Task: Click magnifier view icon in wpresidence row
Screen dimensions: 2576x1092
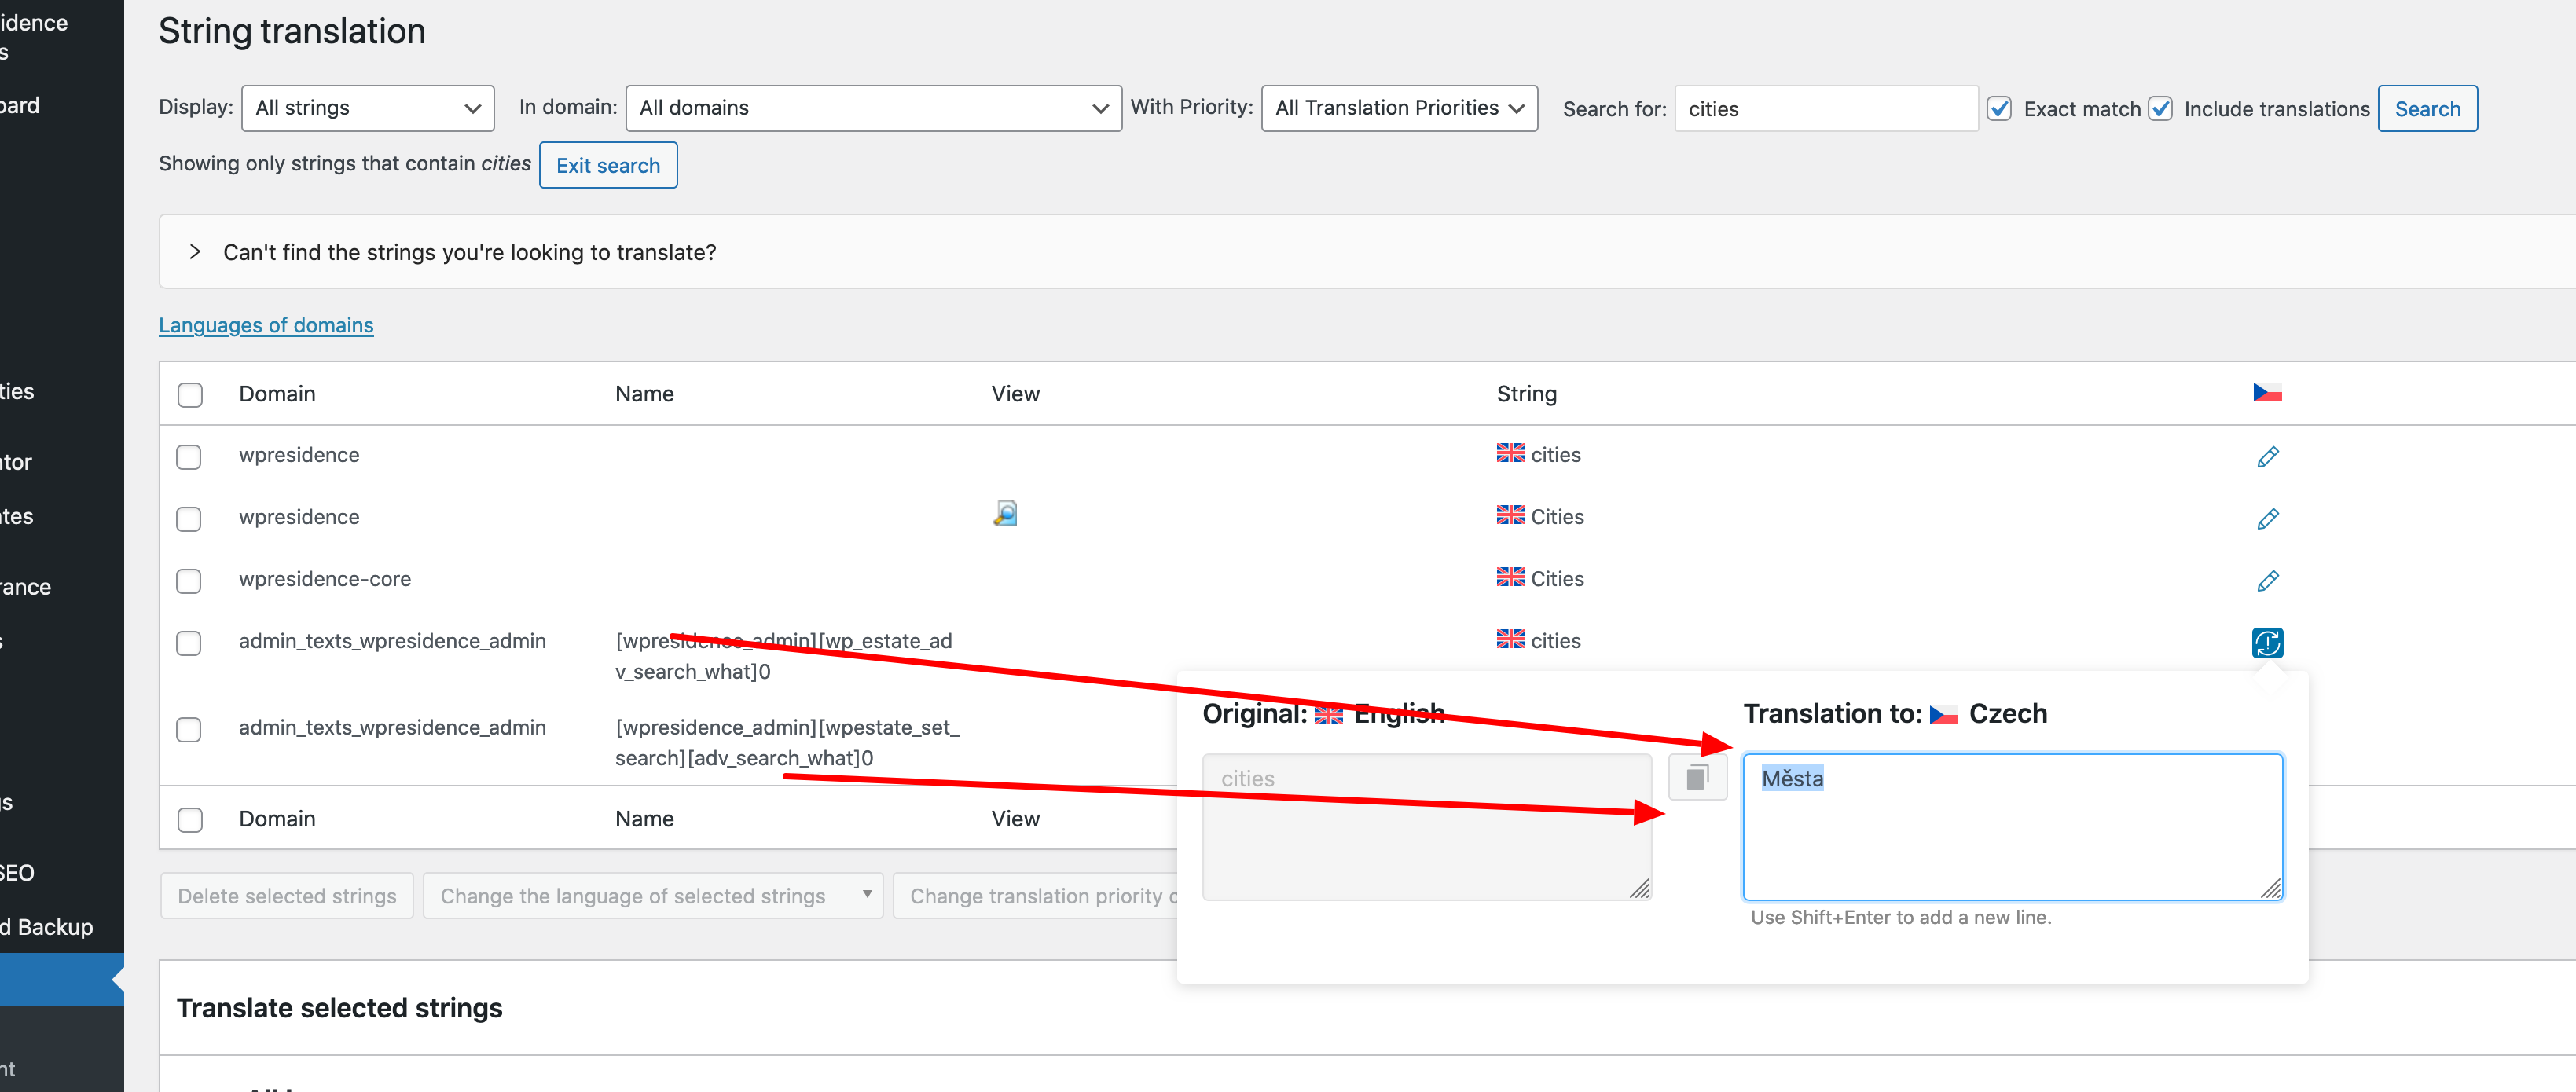Action: pyautogui.click(x=1004, y=514)
